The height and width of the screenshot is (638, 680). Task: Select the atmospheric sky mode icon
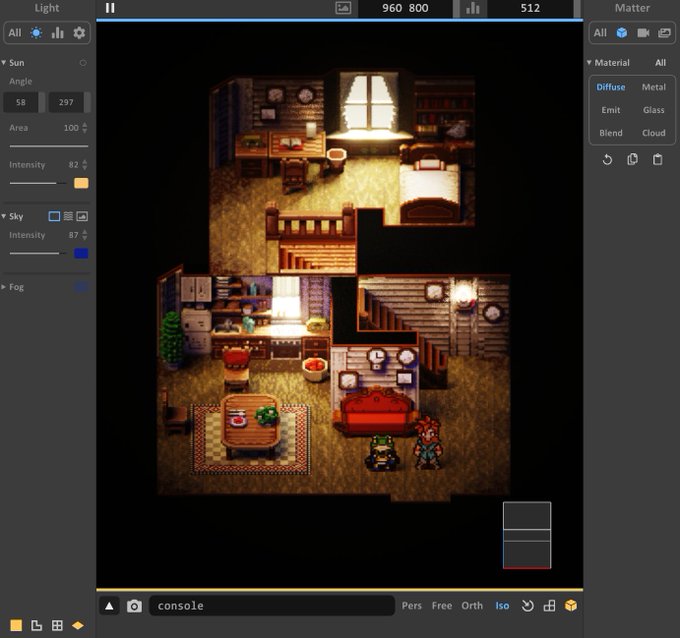(68, 216)
